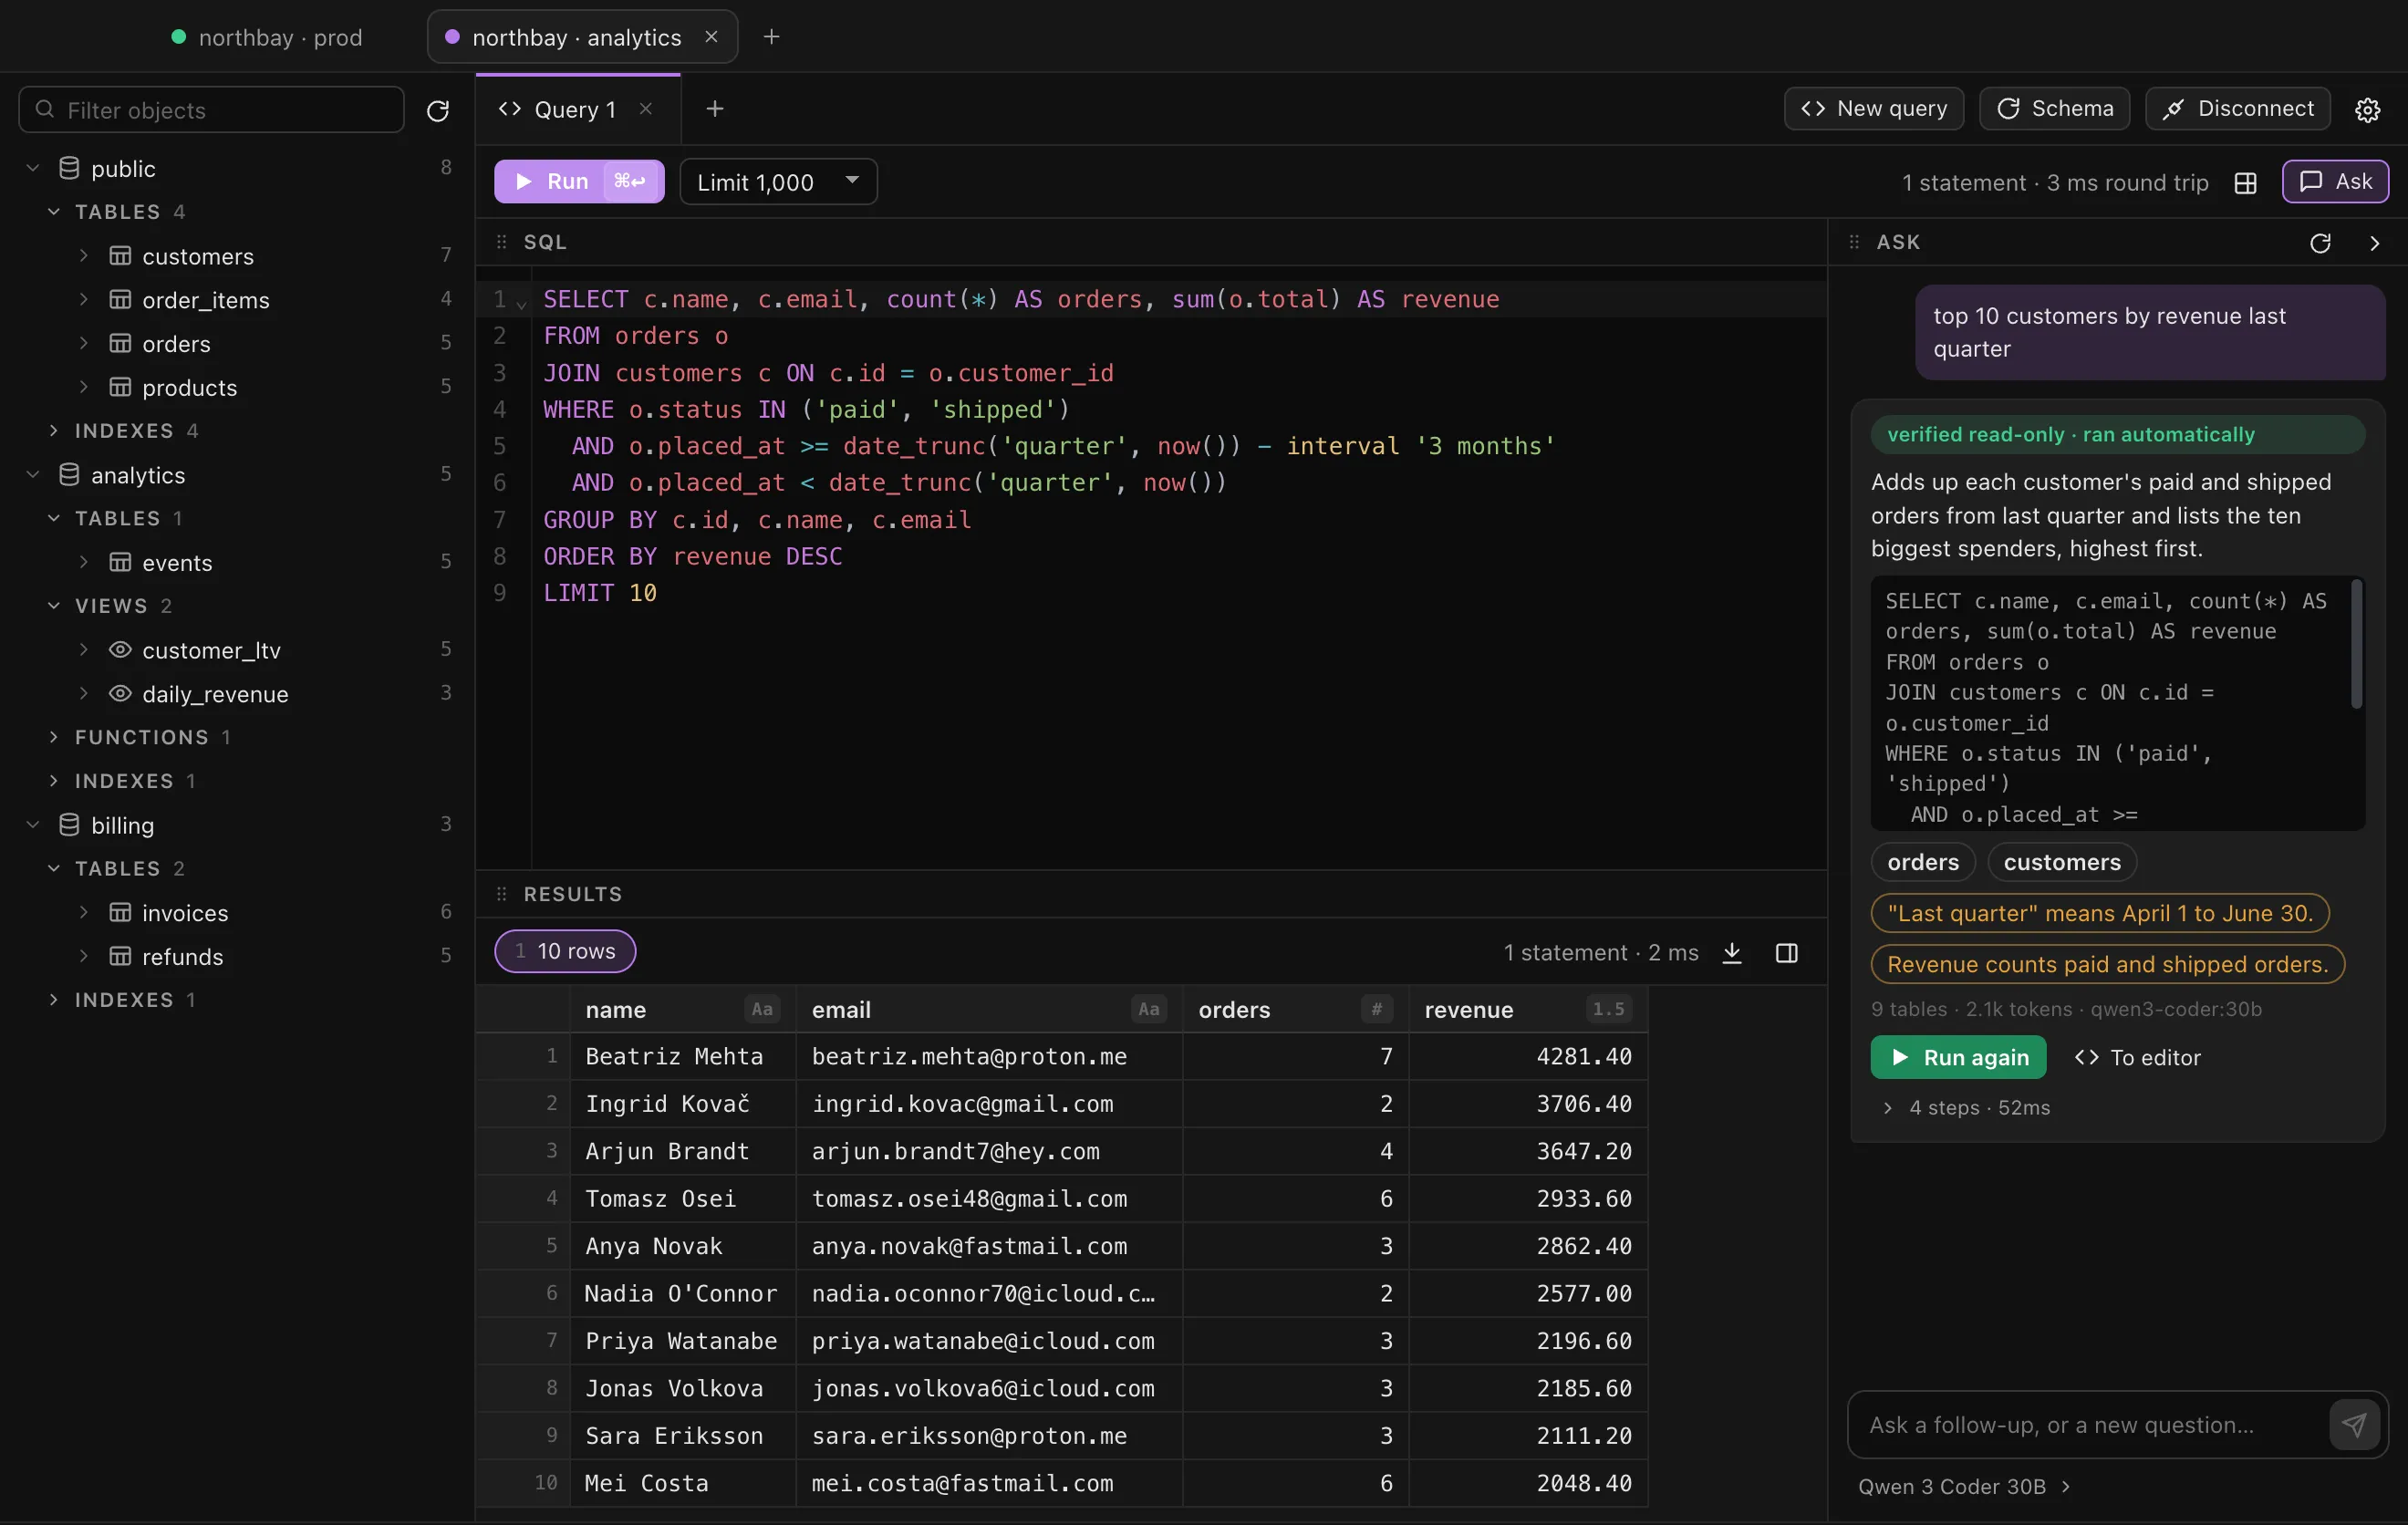Click the public schema database icon
2408x1525 pixels.
click(x=69, y=168)
